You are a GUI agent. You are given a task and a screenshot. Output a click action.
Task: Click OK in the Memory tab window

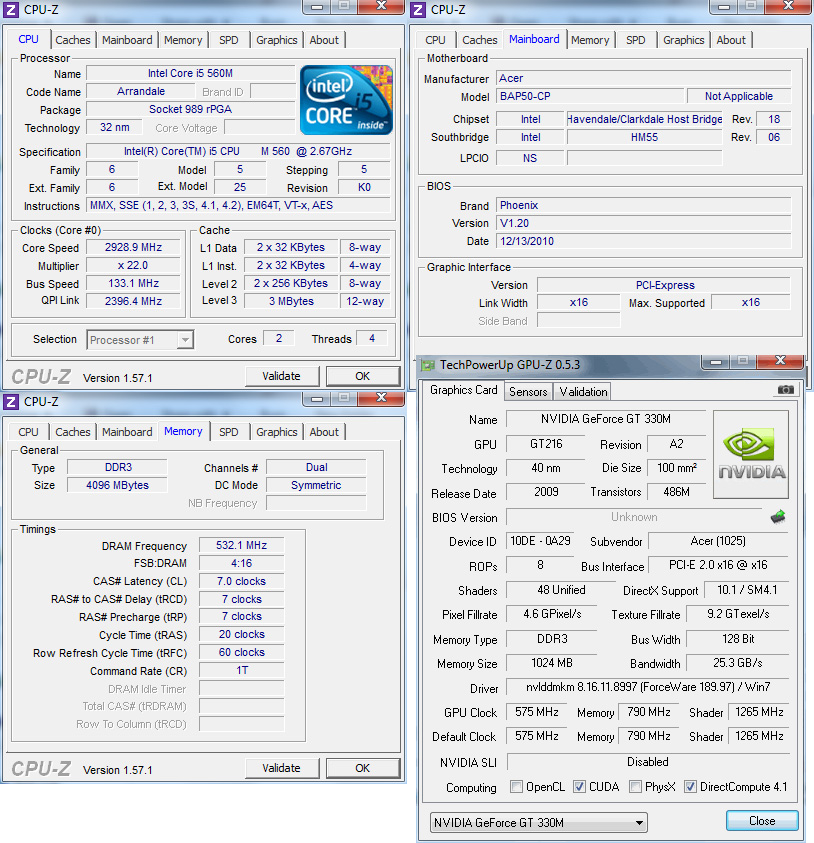click(363, 768)
